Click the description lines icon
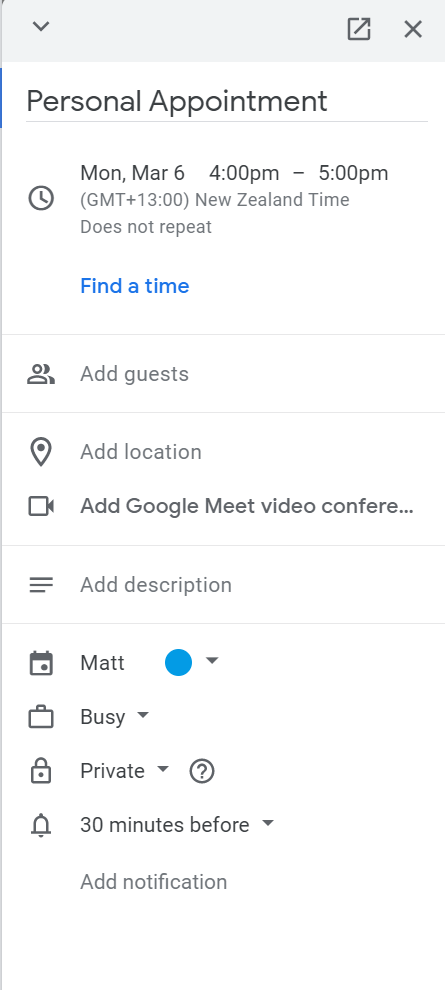This screenshot has width=445, height=990. [41, 585]
